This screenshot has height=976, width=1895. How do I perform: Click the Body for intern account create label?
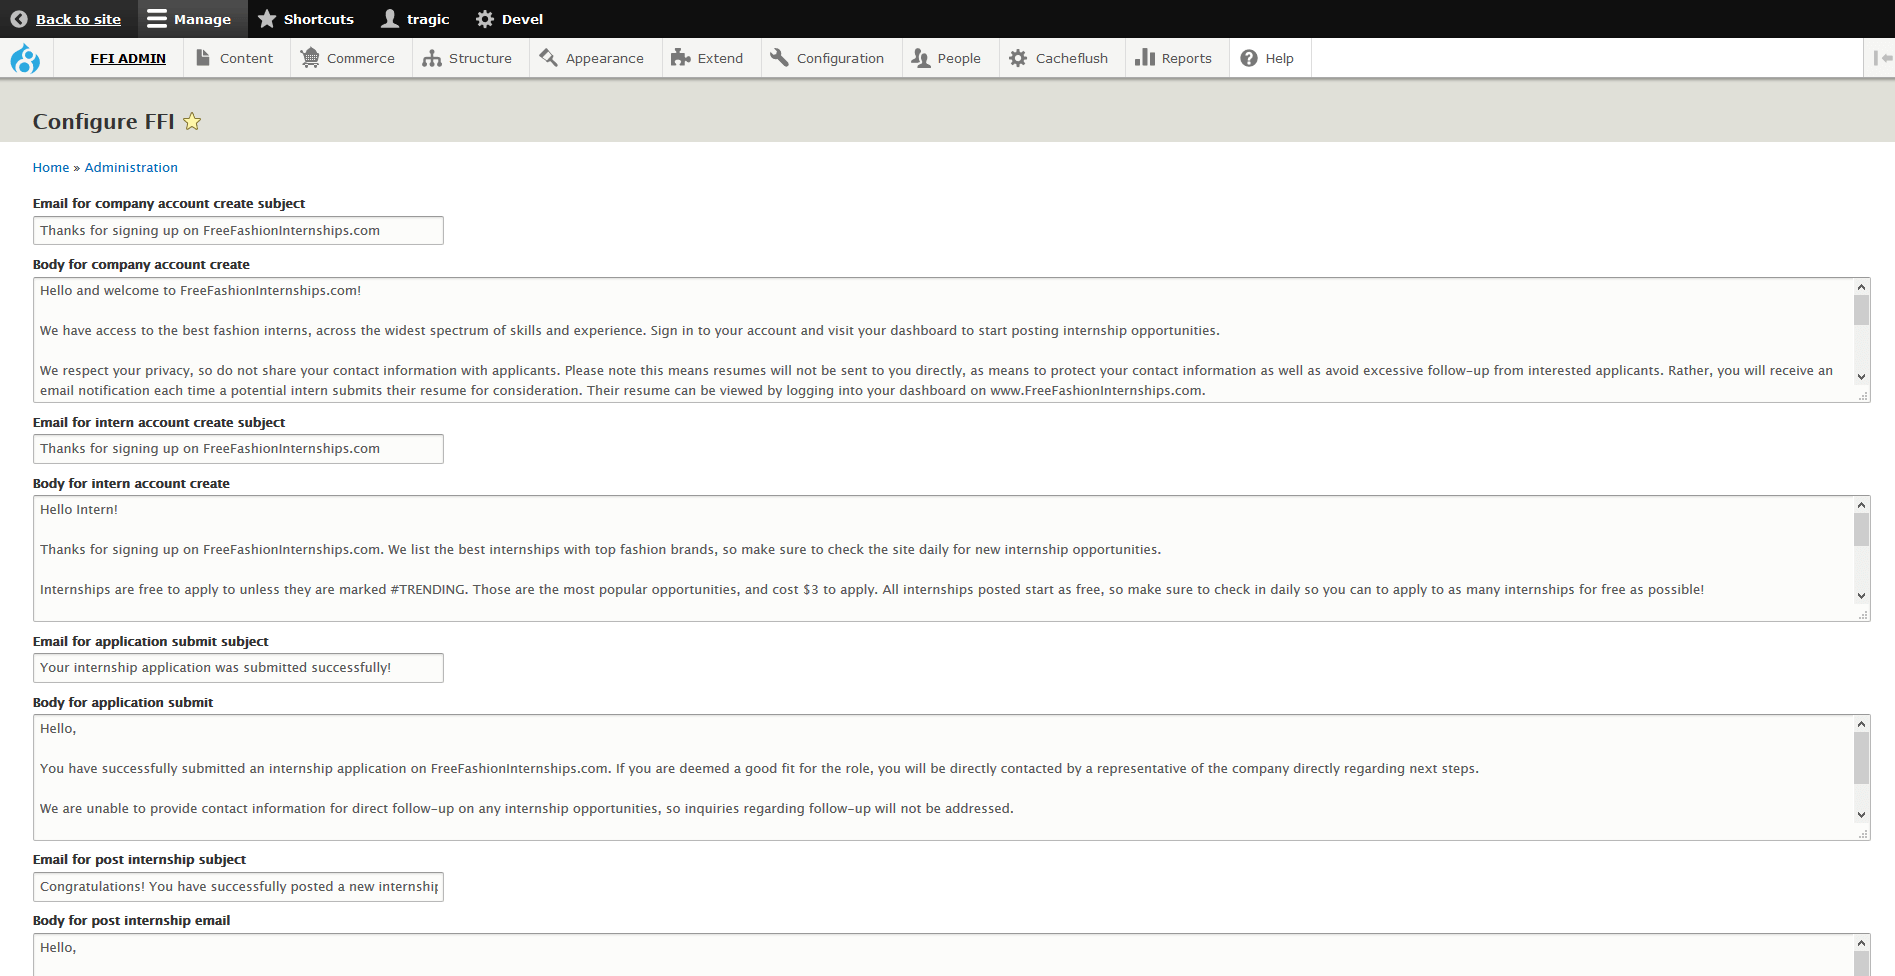pyautogui.click(x=131, y=483)
